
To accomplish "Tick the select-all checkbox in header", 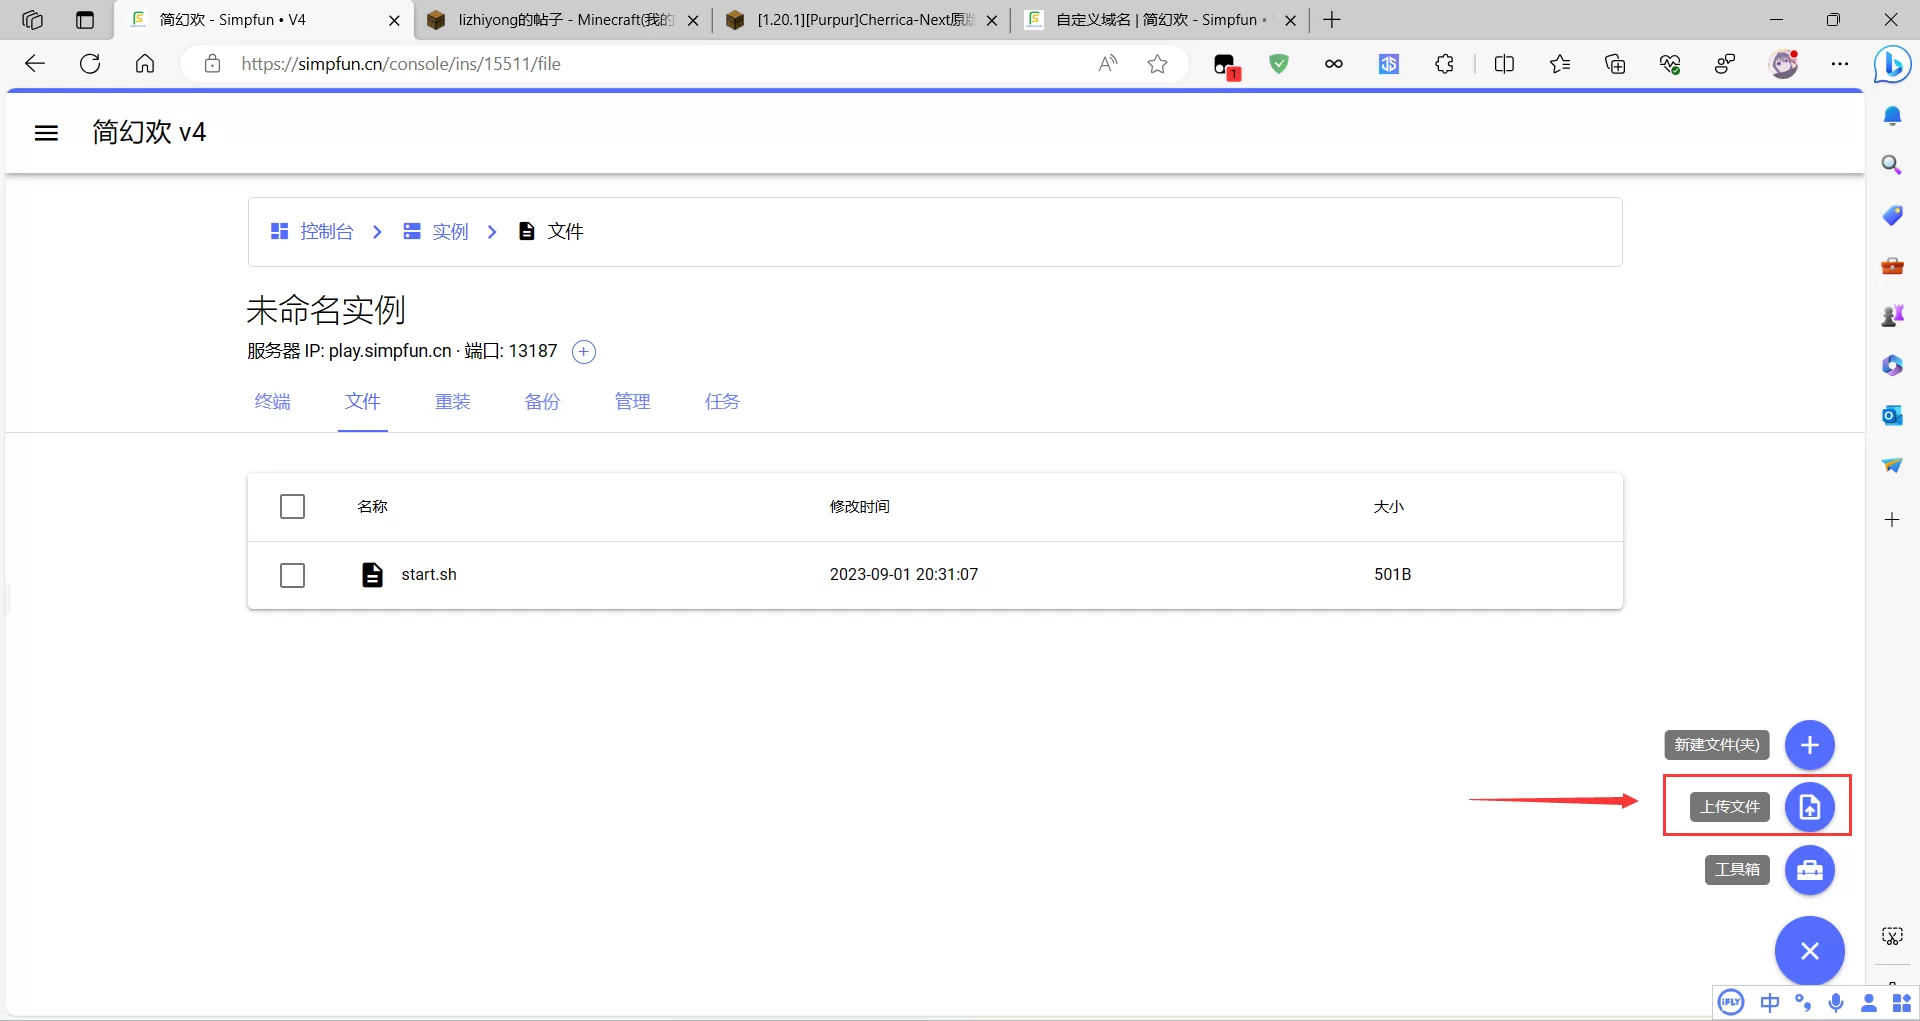I will pyautogui.click(x=292, y=507).
